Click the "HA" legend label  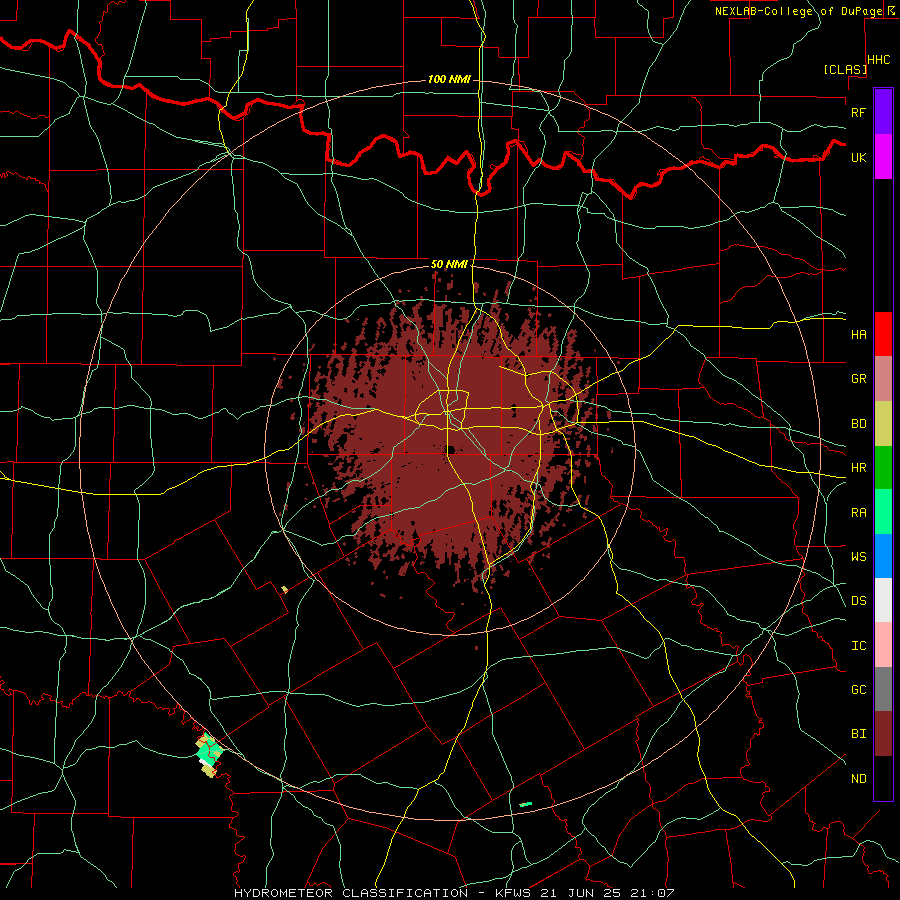click(858, 334)
